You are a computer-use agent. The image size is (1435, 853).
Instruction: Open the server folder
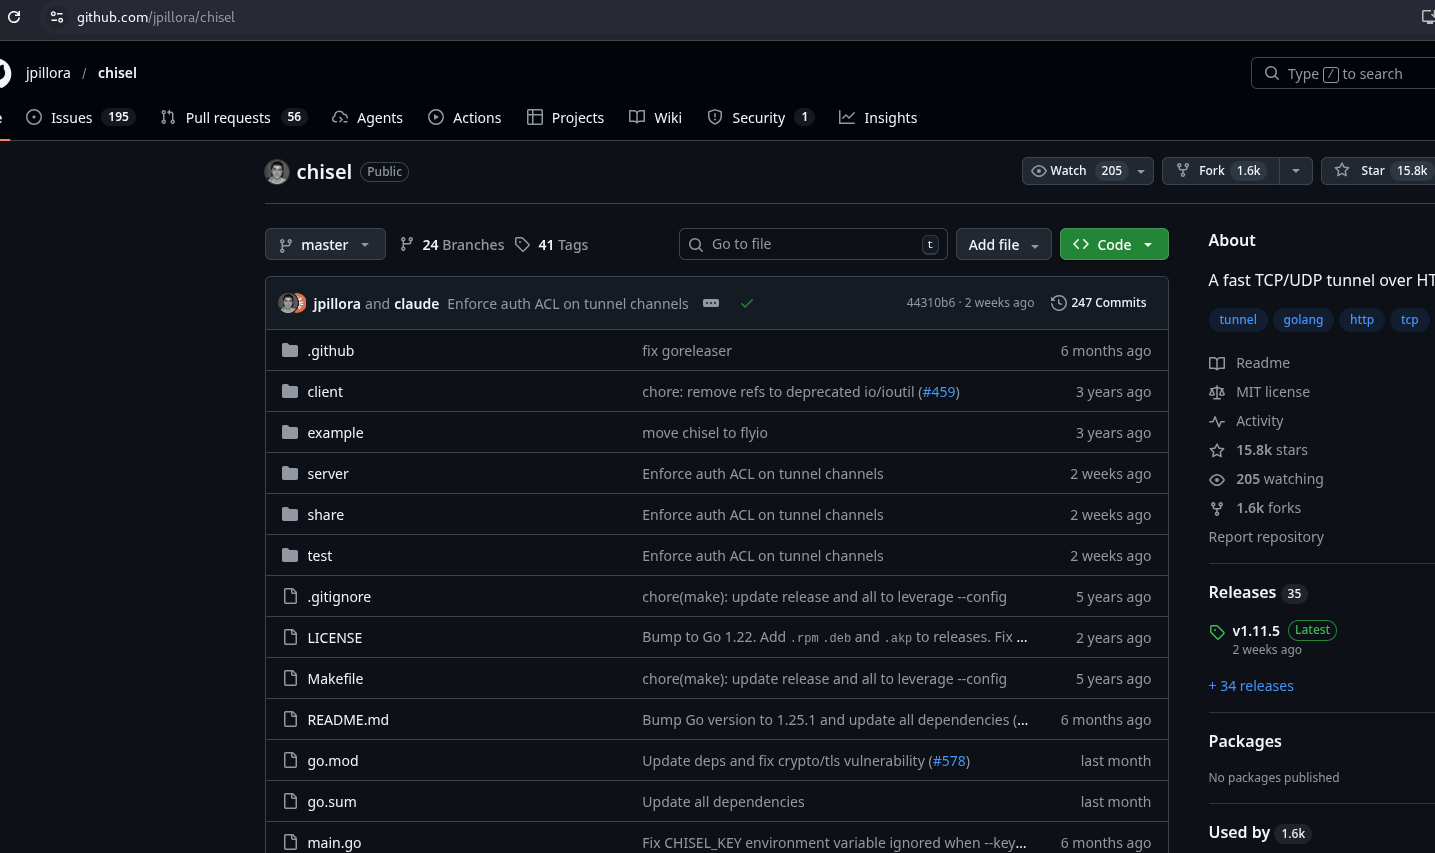pyautogui.click(x=328, y=474)
